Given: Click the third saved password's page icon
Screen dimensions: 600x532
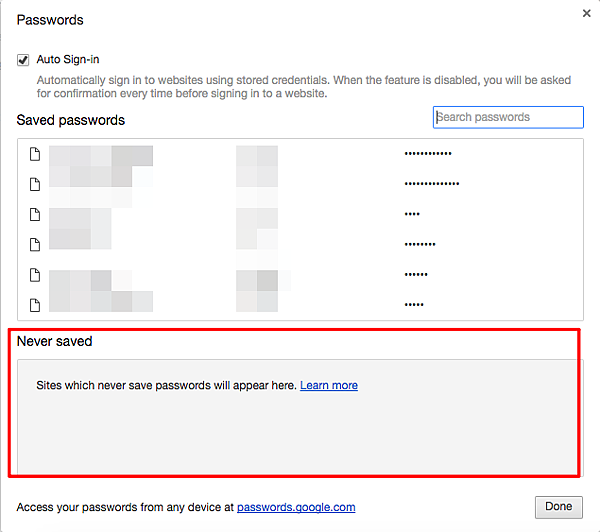Looking at the screenshot, I should (x=34, y=214).
